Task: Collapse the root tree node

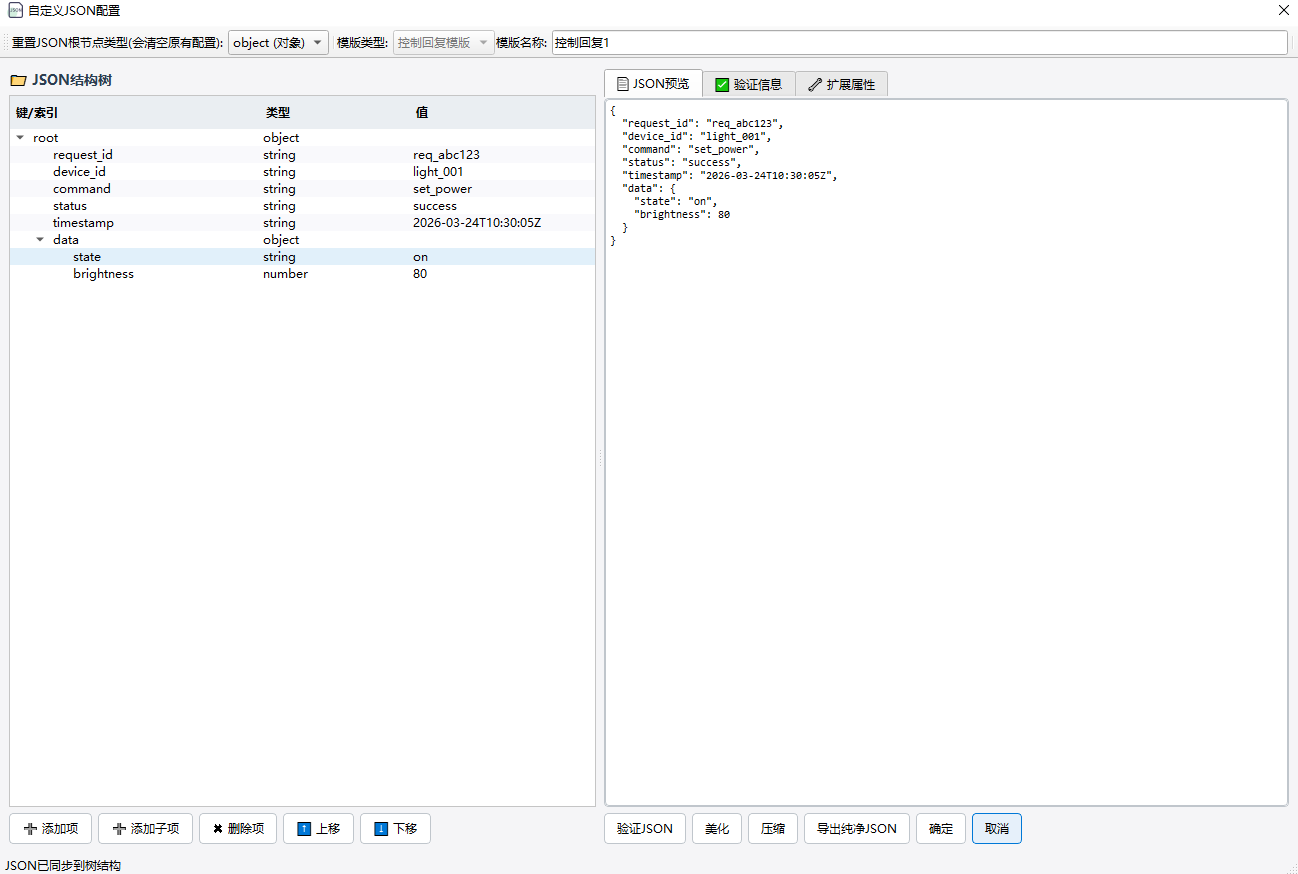Action: point(20,138)
